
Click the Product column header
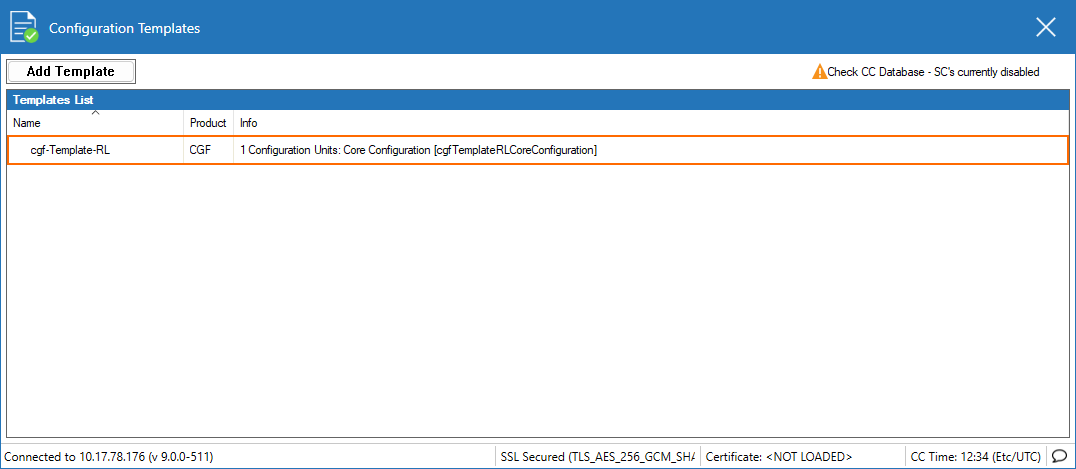(x=208, y=124)
